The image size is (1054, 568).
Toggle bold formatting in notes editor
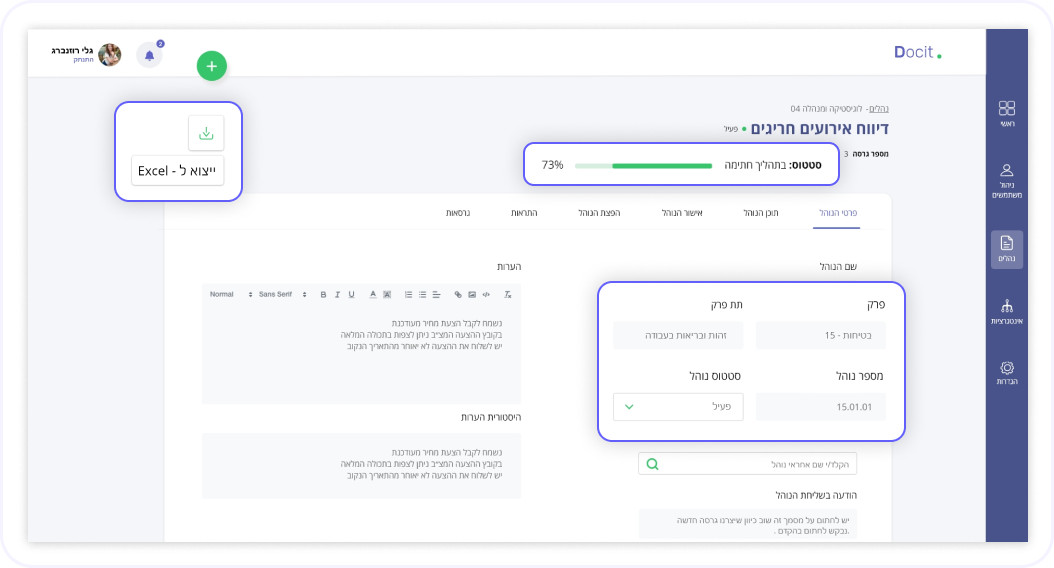click(323, 295)
